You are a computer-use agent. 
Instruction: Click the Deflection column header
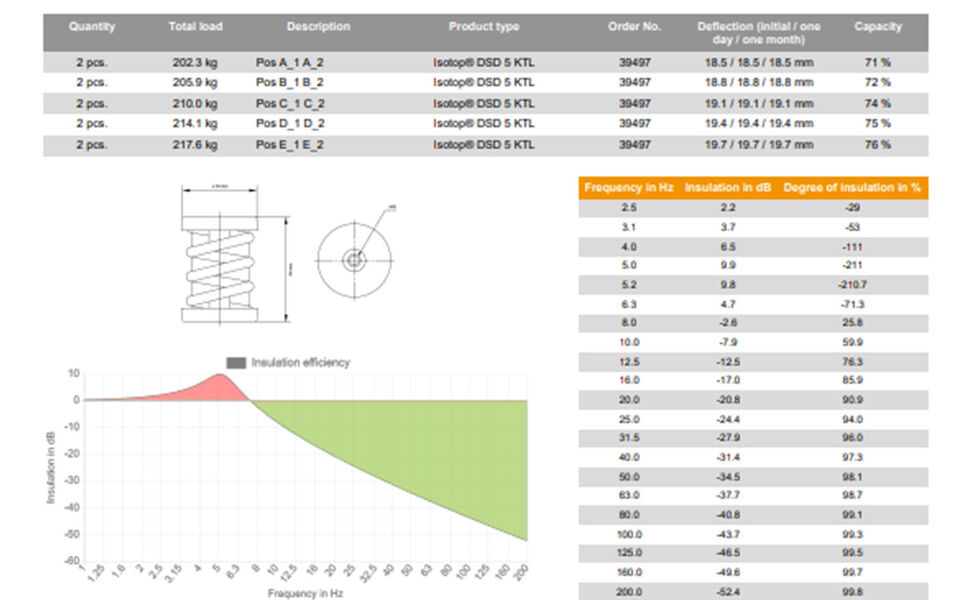pos(758,33)
